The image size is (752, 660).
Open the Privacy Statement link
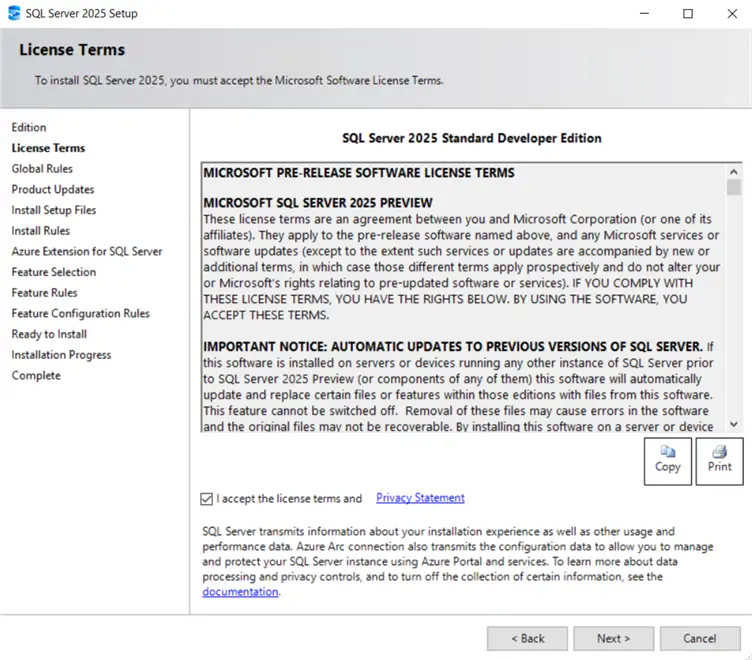coord(420,498)
